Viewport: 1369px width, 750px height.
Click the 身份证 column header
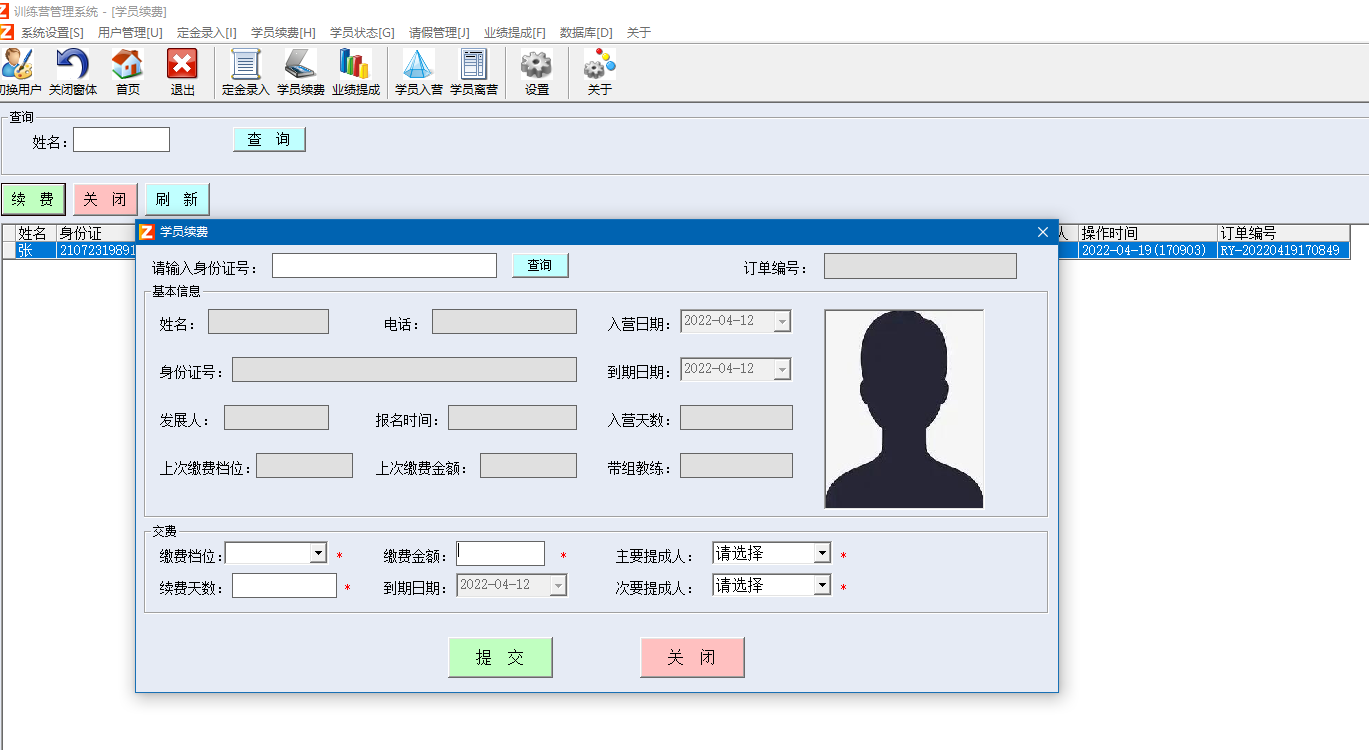pyautogui.click(x=95, y=233)
